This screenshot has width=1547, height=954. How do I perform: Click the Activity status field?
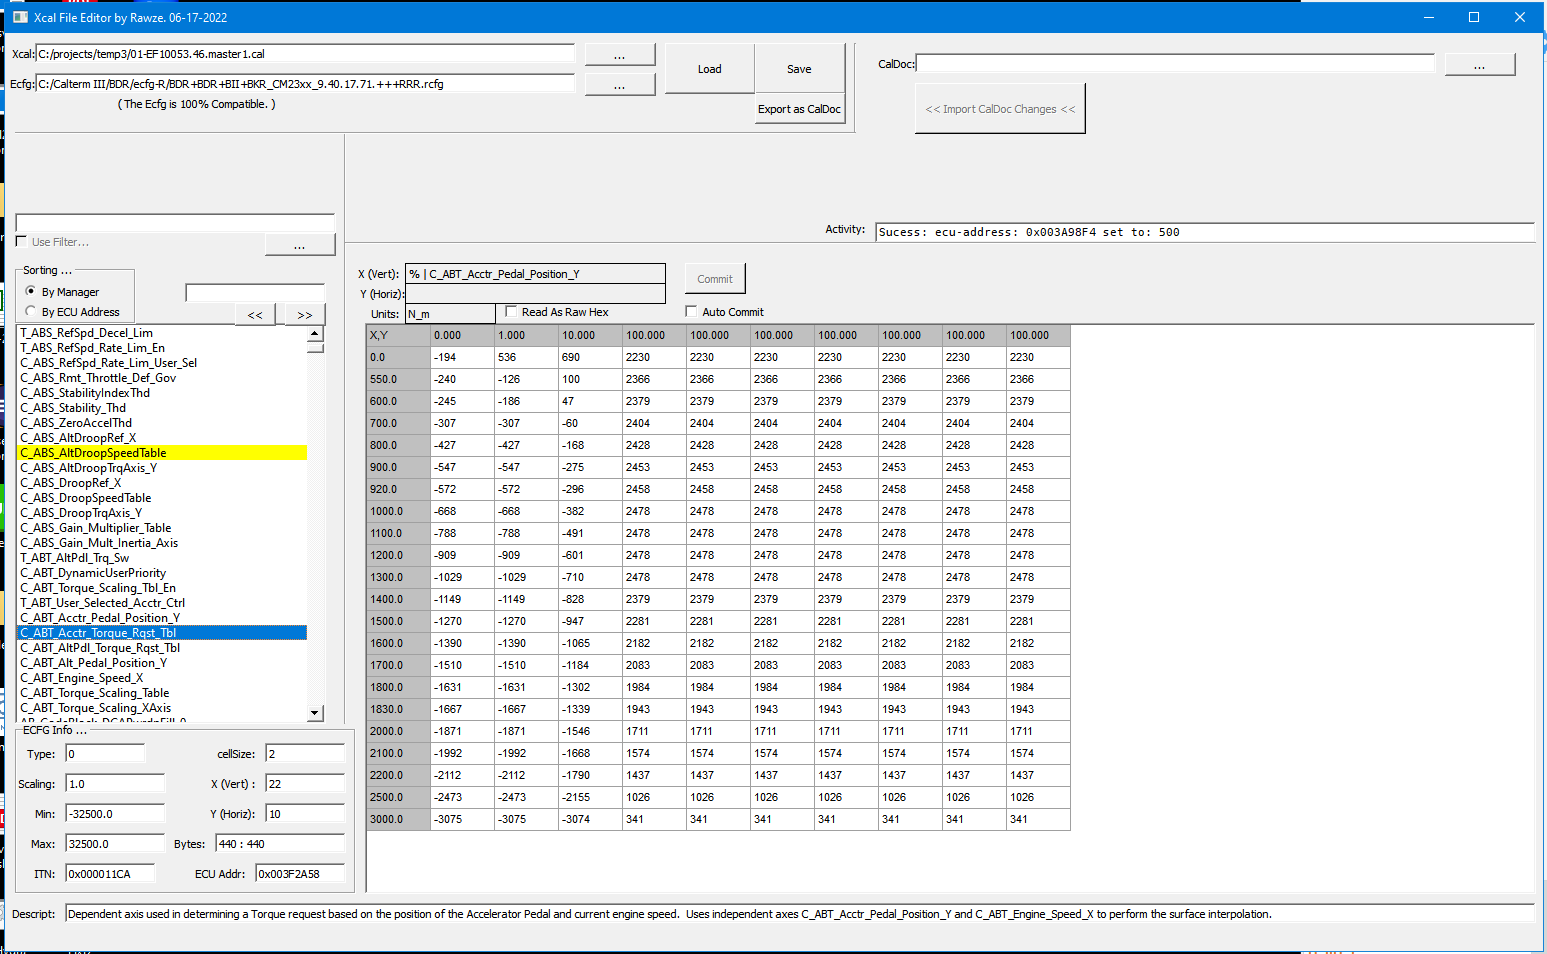point(1205,232)
